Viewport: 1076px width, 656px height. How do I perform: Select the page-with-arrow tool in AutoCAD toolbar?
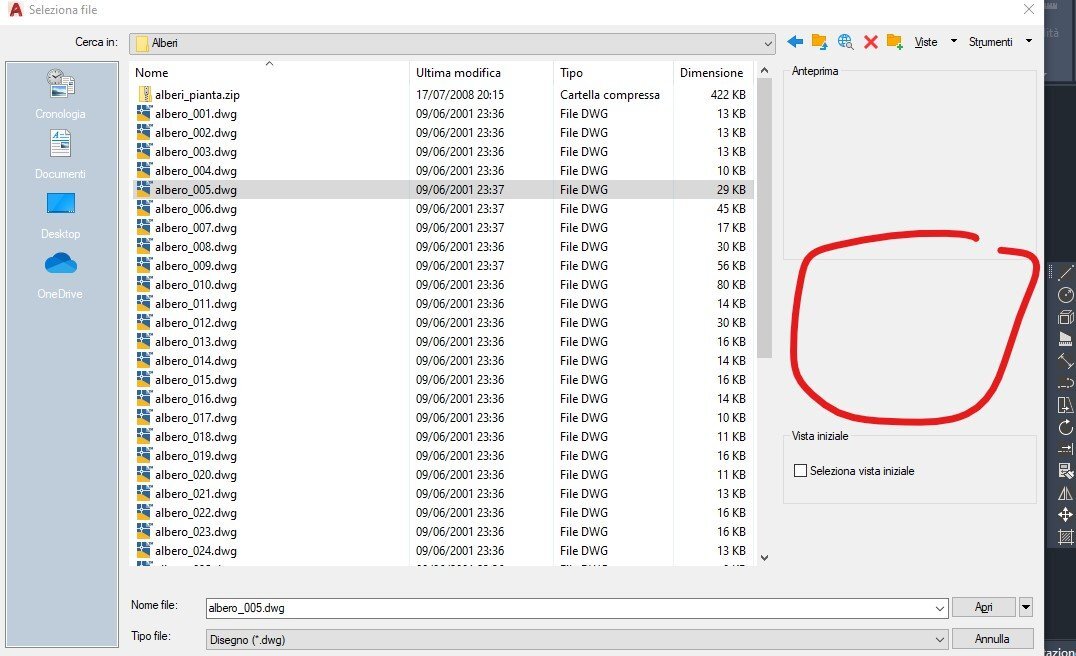1065,405
